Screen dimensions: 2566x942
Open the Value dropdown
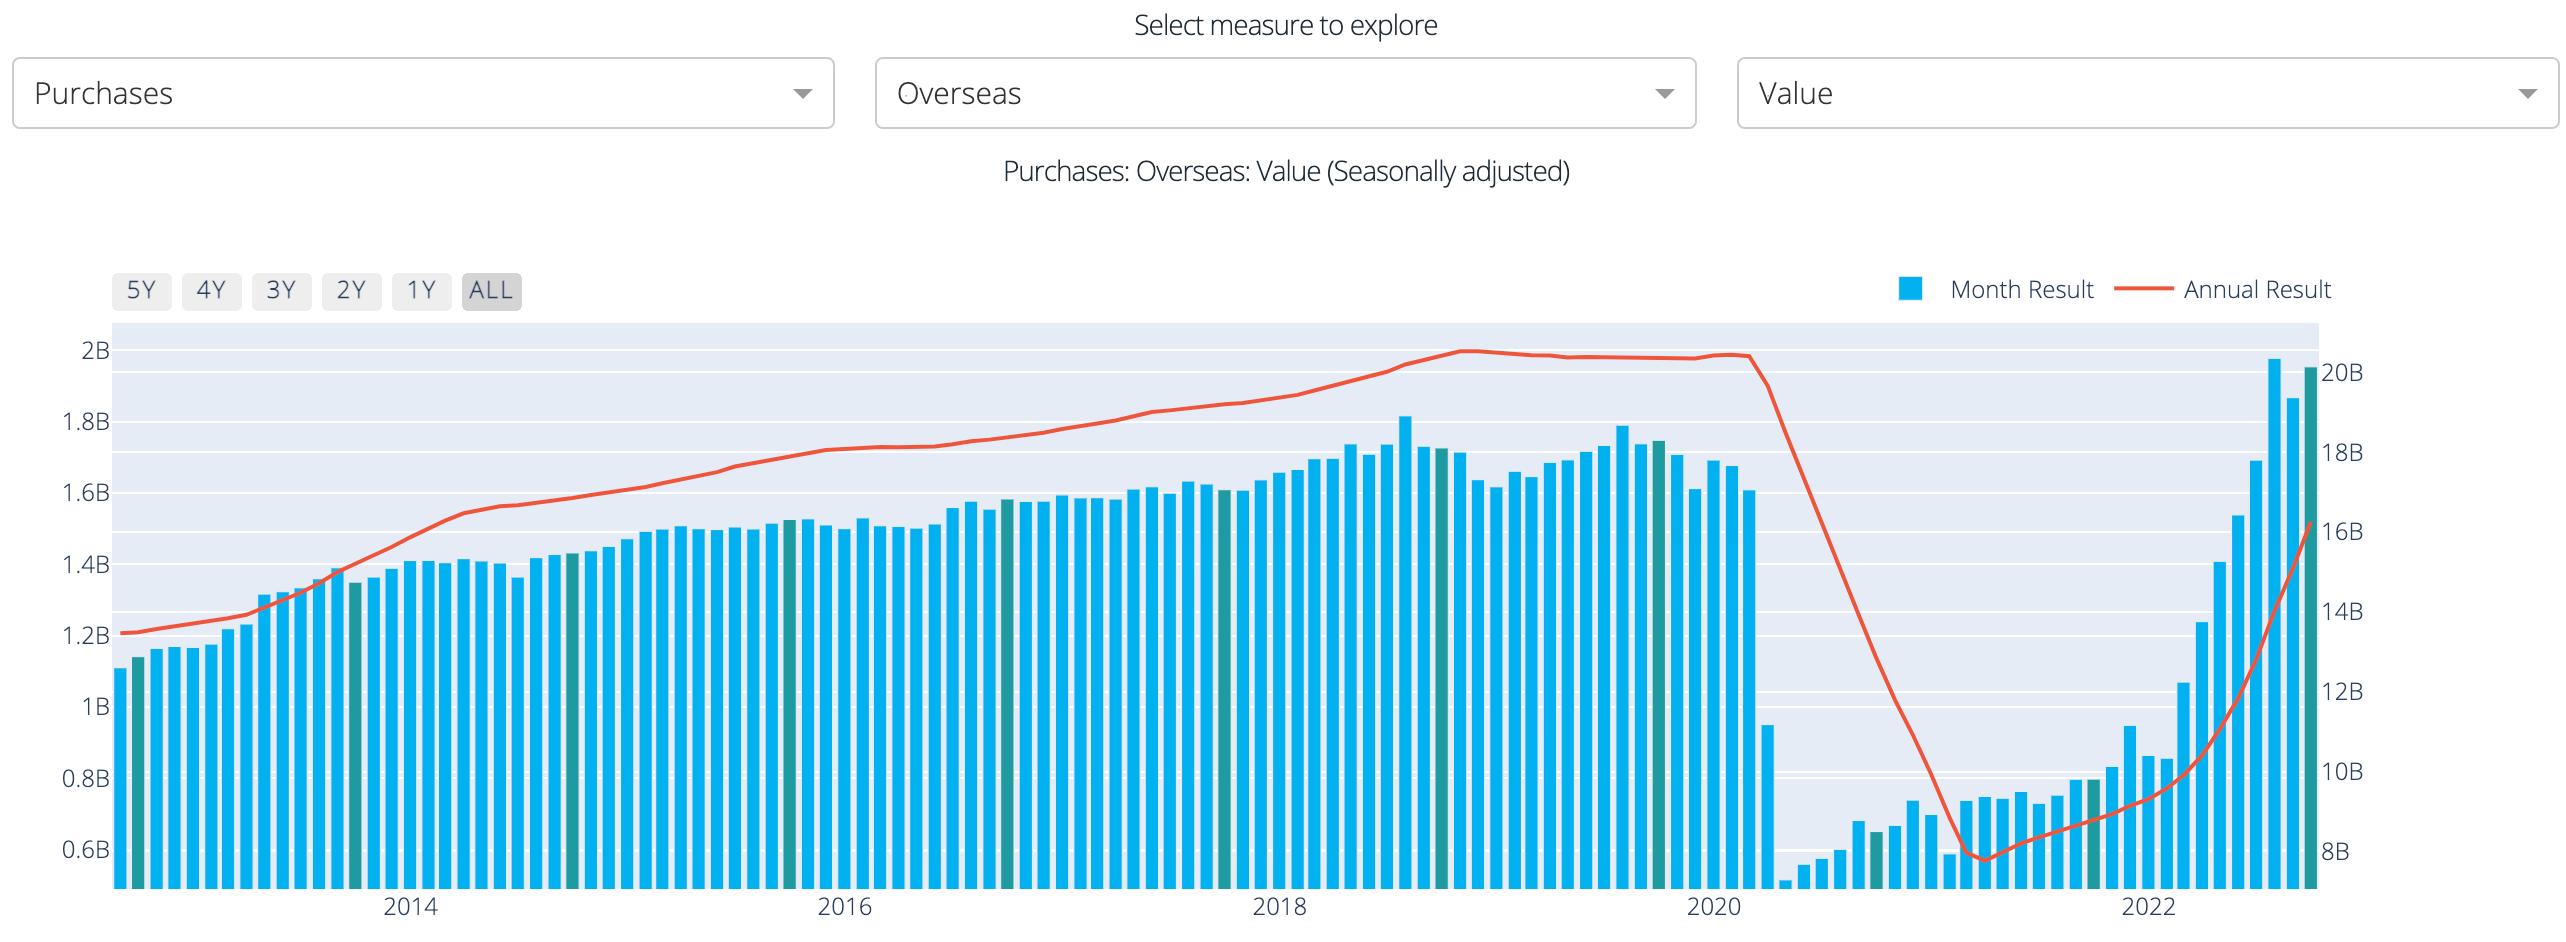[x=2147, y=93]
